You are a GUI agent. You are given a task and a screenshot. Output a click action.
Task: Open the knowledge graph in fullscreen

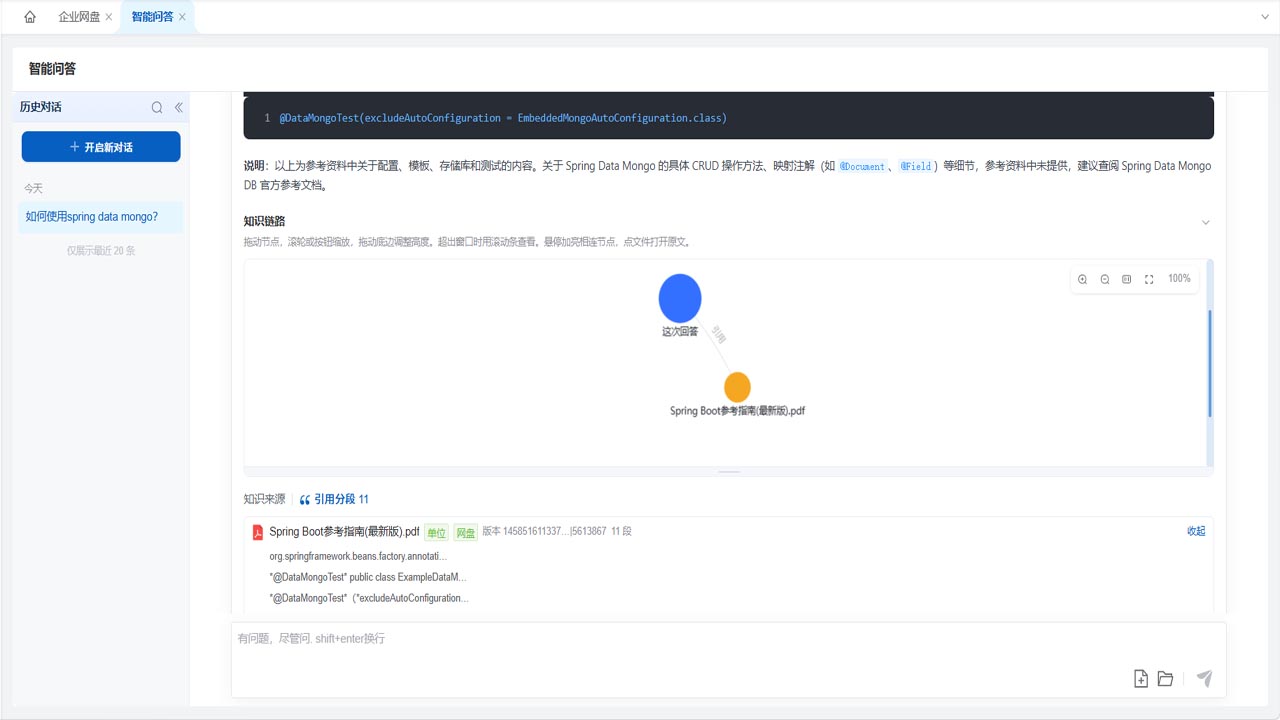[1149, 279]
